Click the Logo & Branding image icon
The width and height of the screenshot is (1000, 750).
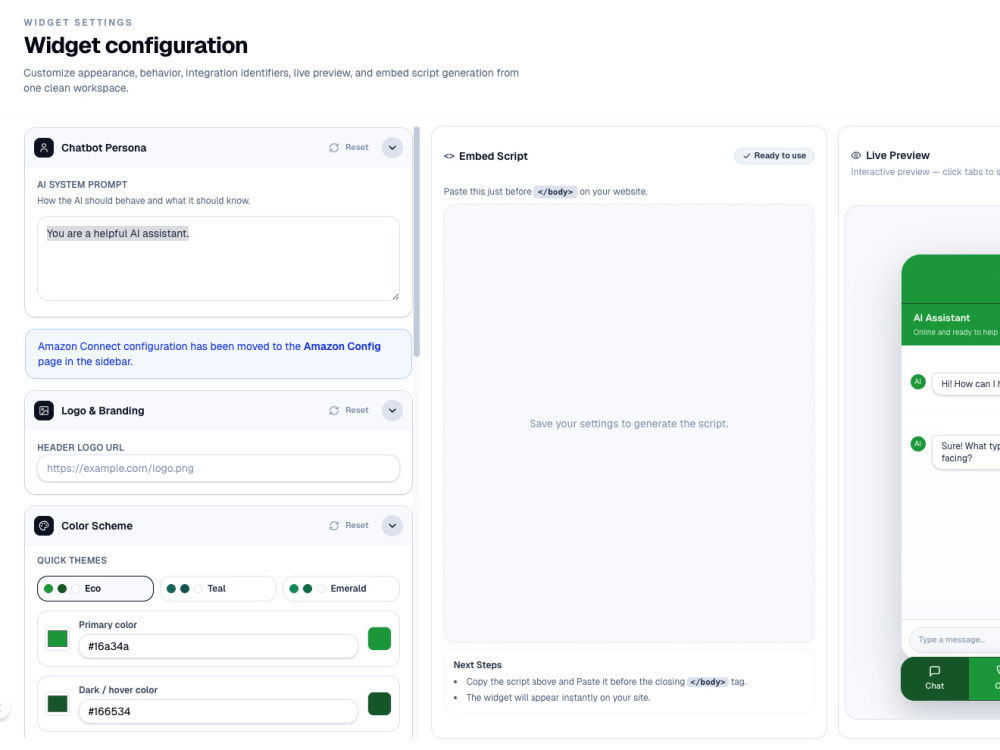[x=44, y=411]
